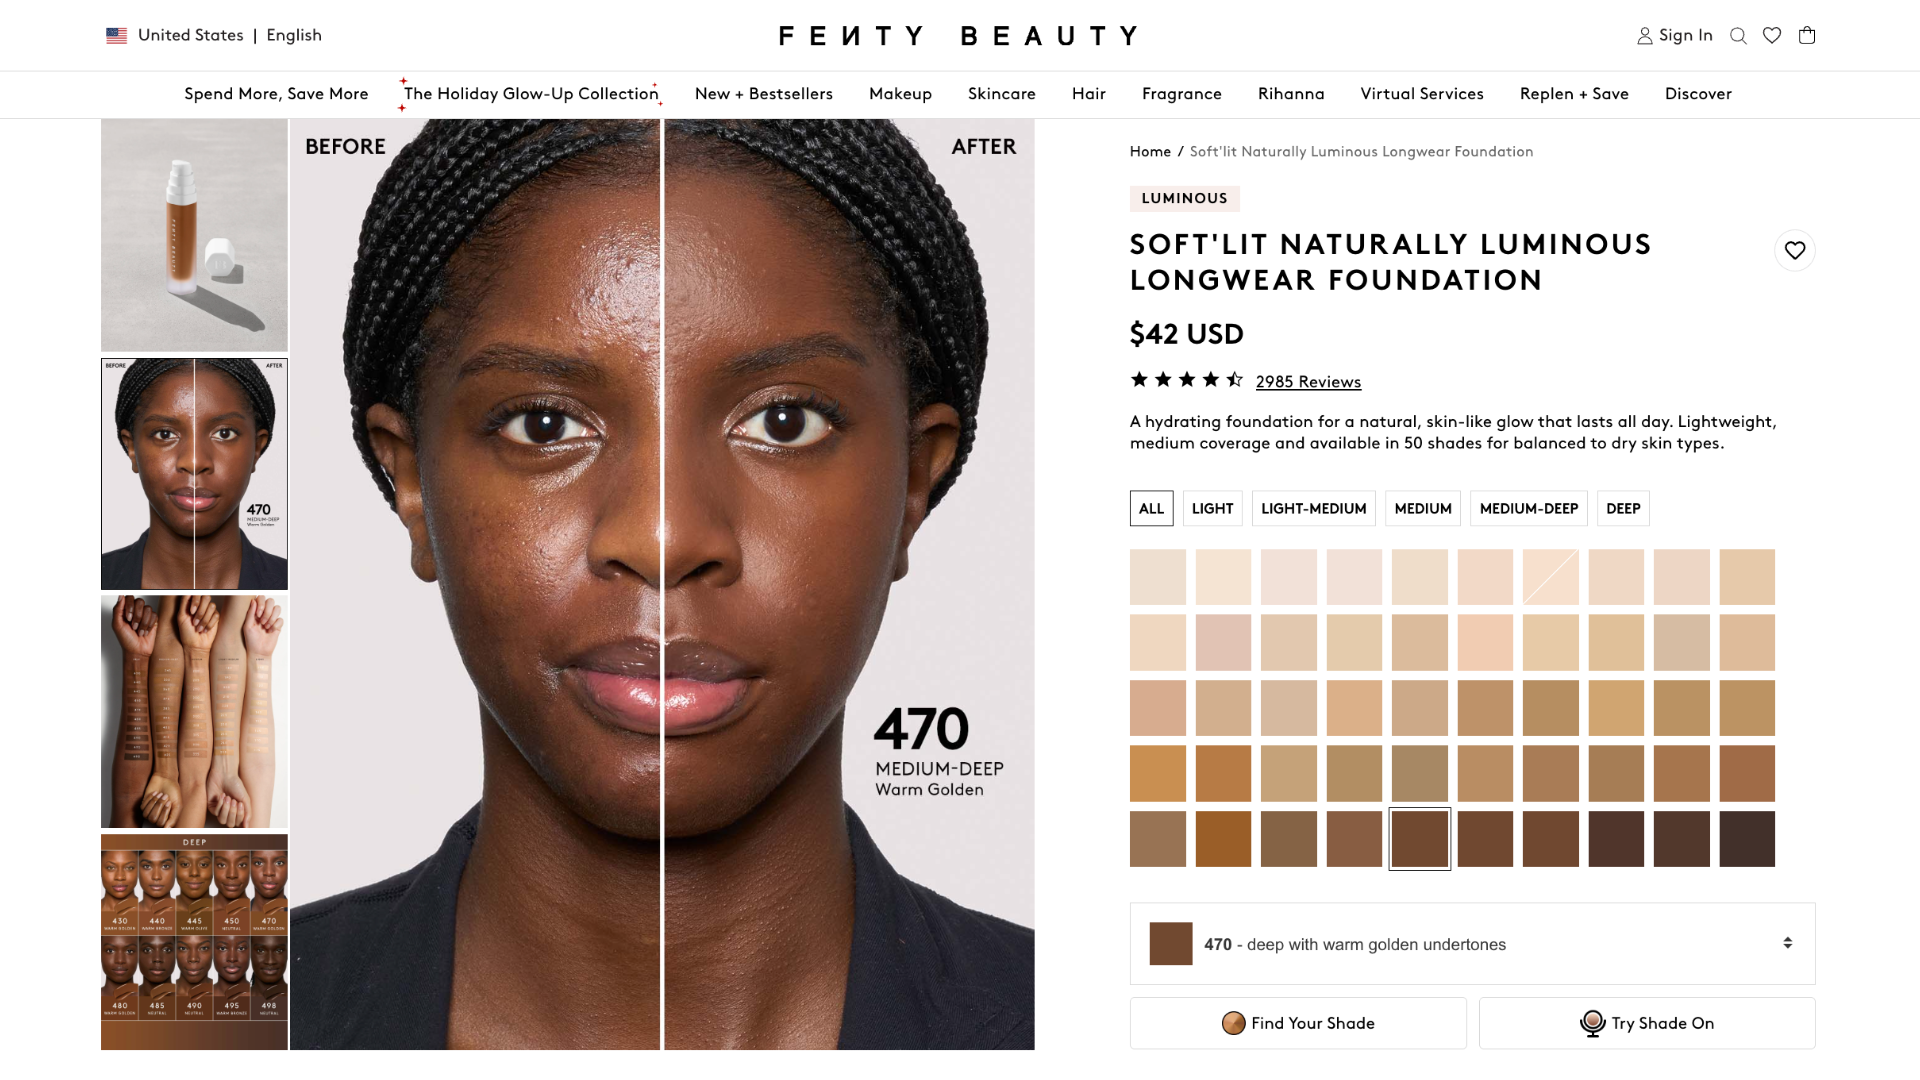1920x1080 pixels.
Task: Open the Skincare navigation menu
Action: [1001, 94]
